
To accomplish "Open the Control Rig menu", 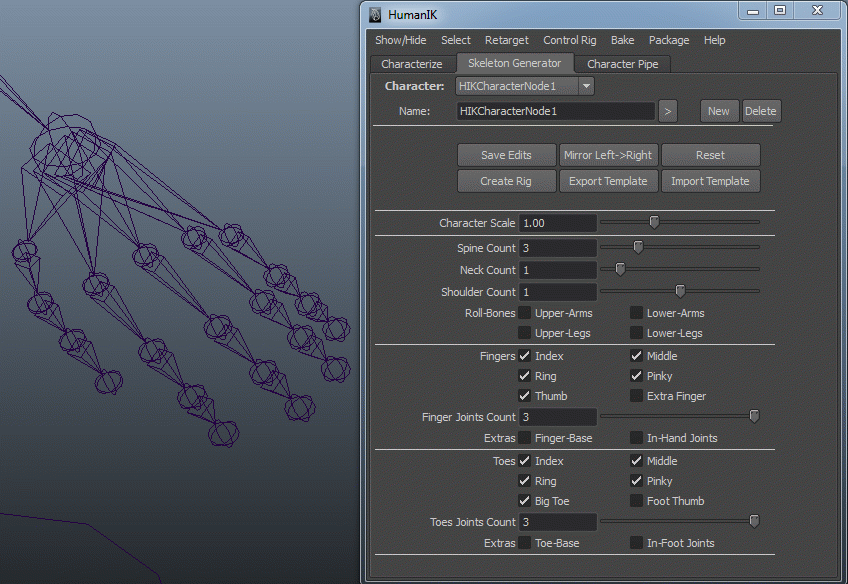I will [569, 40].
